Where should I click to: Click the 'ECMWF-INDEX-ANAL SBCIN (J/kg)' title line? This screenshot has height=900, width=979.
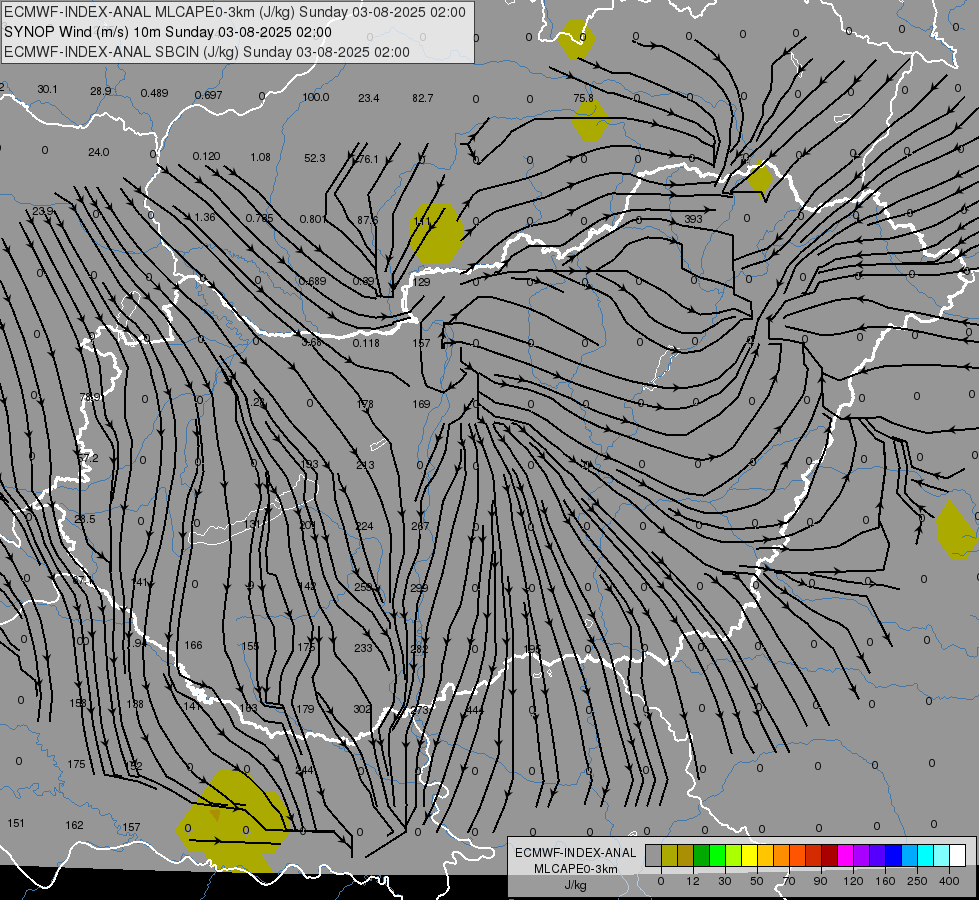pyautogui.click(x=122, y=52)
